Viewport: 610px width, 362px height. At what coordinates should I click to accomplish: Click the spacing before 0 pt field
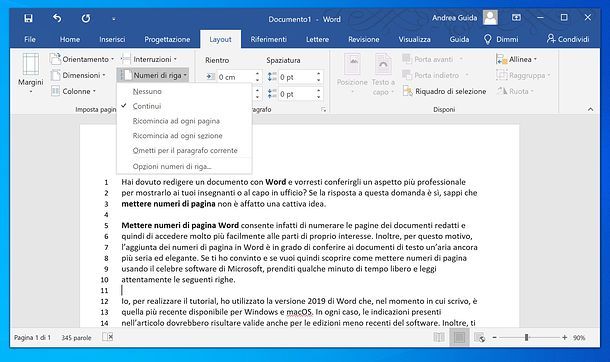(x=297, y=77)
